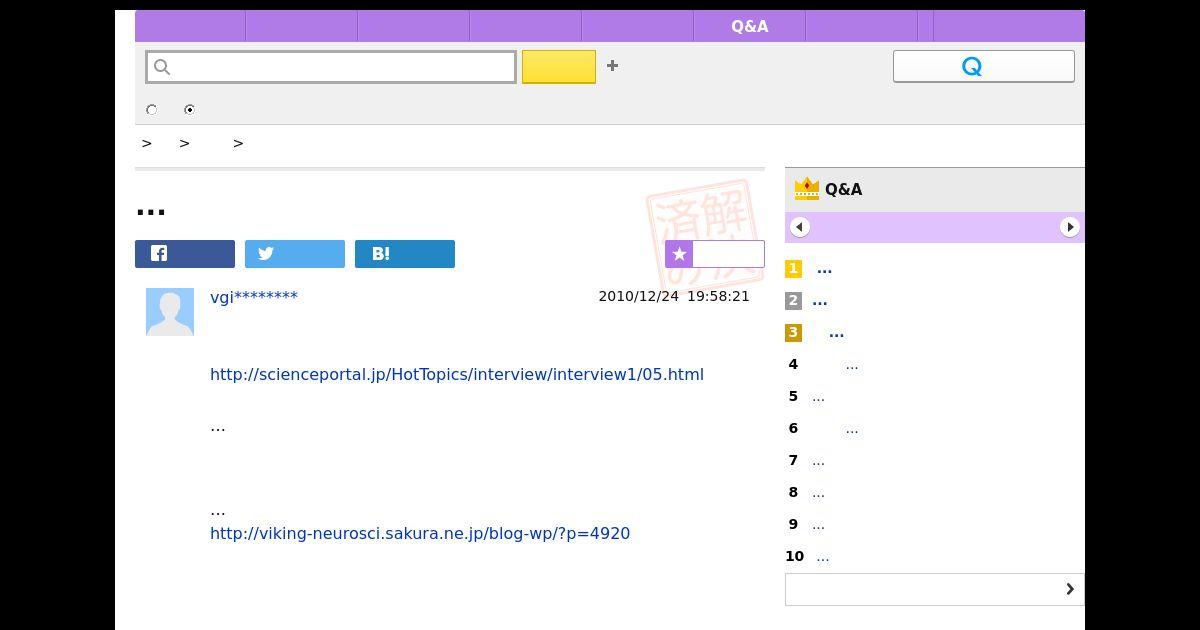Go to next ranking with right arrow
1200x630 pixels.
[x=1069, y=227]
